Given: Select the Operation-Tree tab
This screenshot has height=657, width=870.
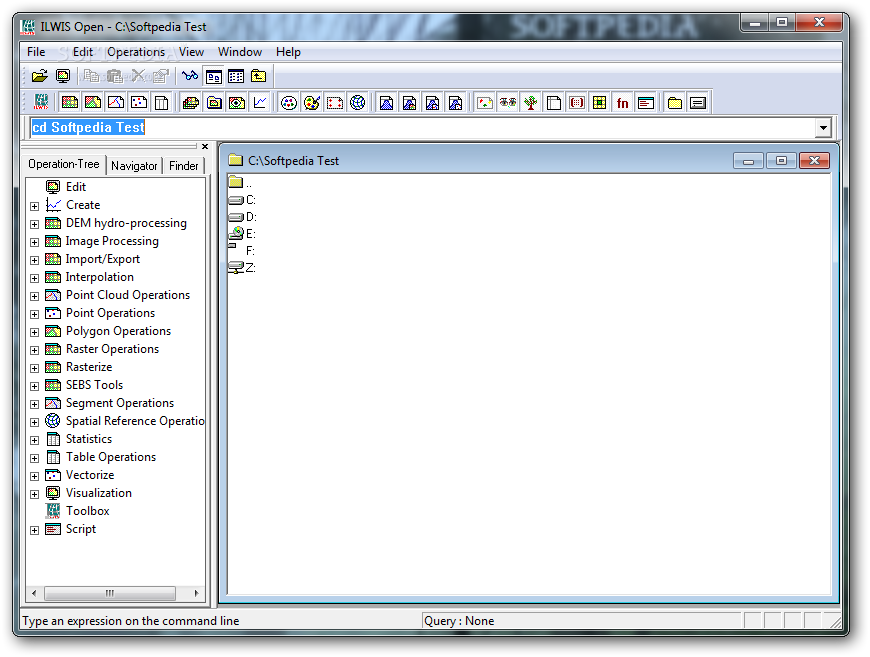Looking at the screenshot, I should coord(64,164).
